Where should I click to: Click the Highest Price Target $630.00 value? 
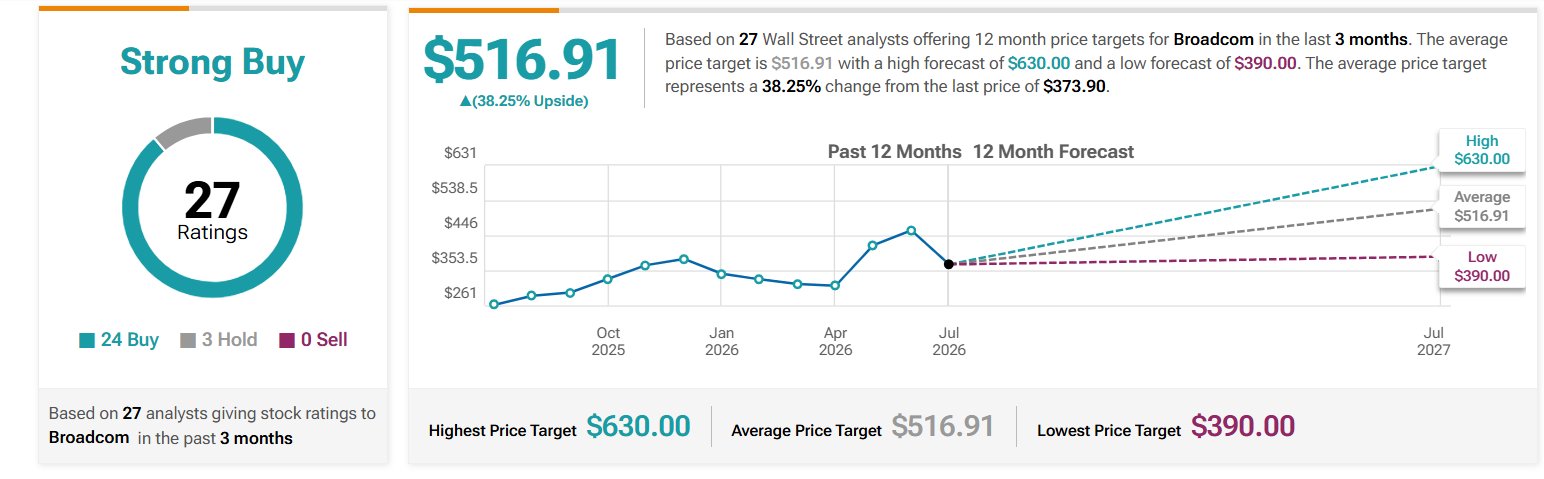coord(638,427)
